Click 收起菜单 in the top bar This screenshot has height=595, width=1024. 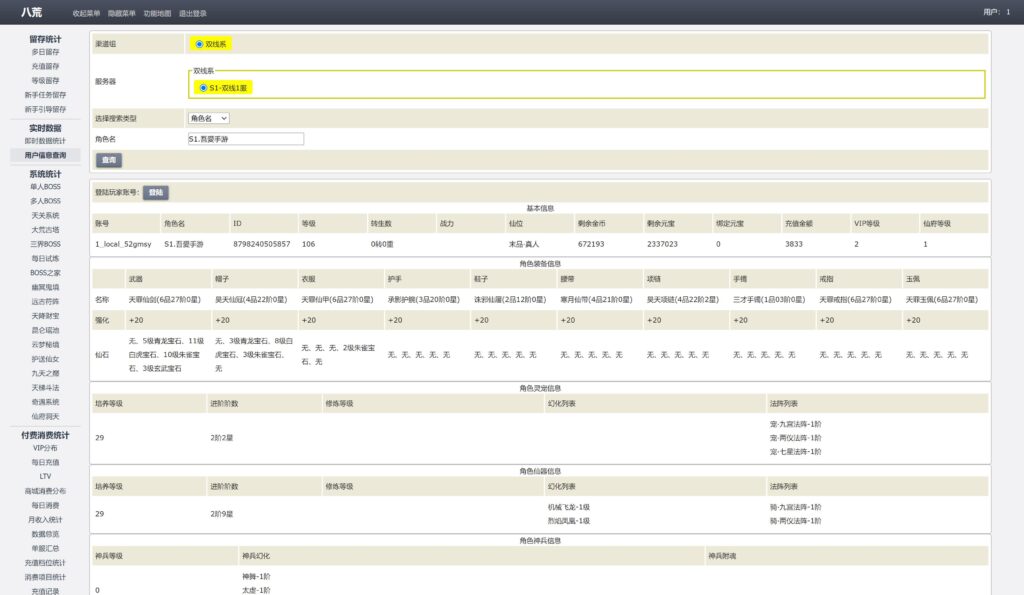pyautogui.click(x=86, y=13)
